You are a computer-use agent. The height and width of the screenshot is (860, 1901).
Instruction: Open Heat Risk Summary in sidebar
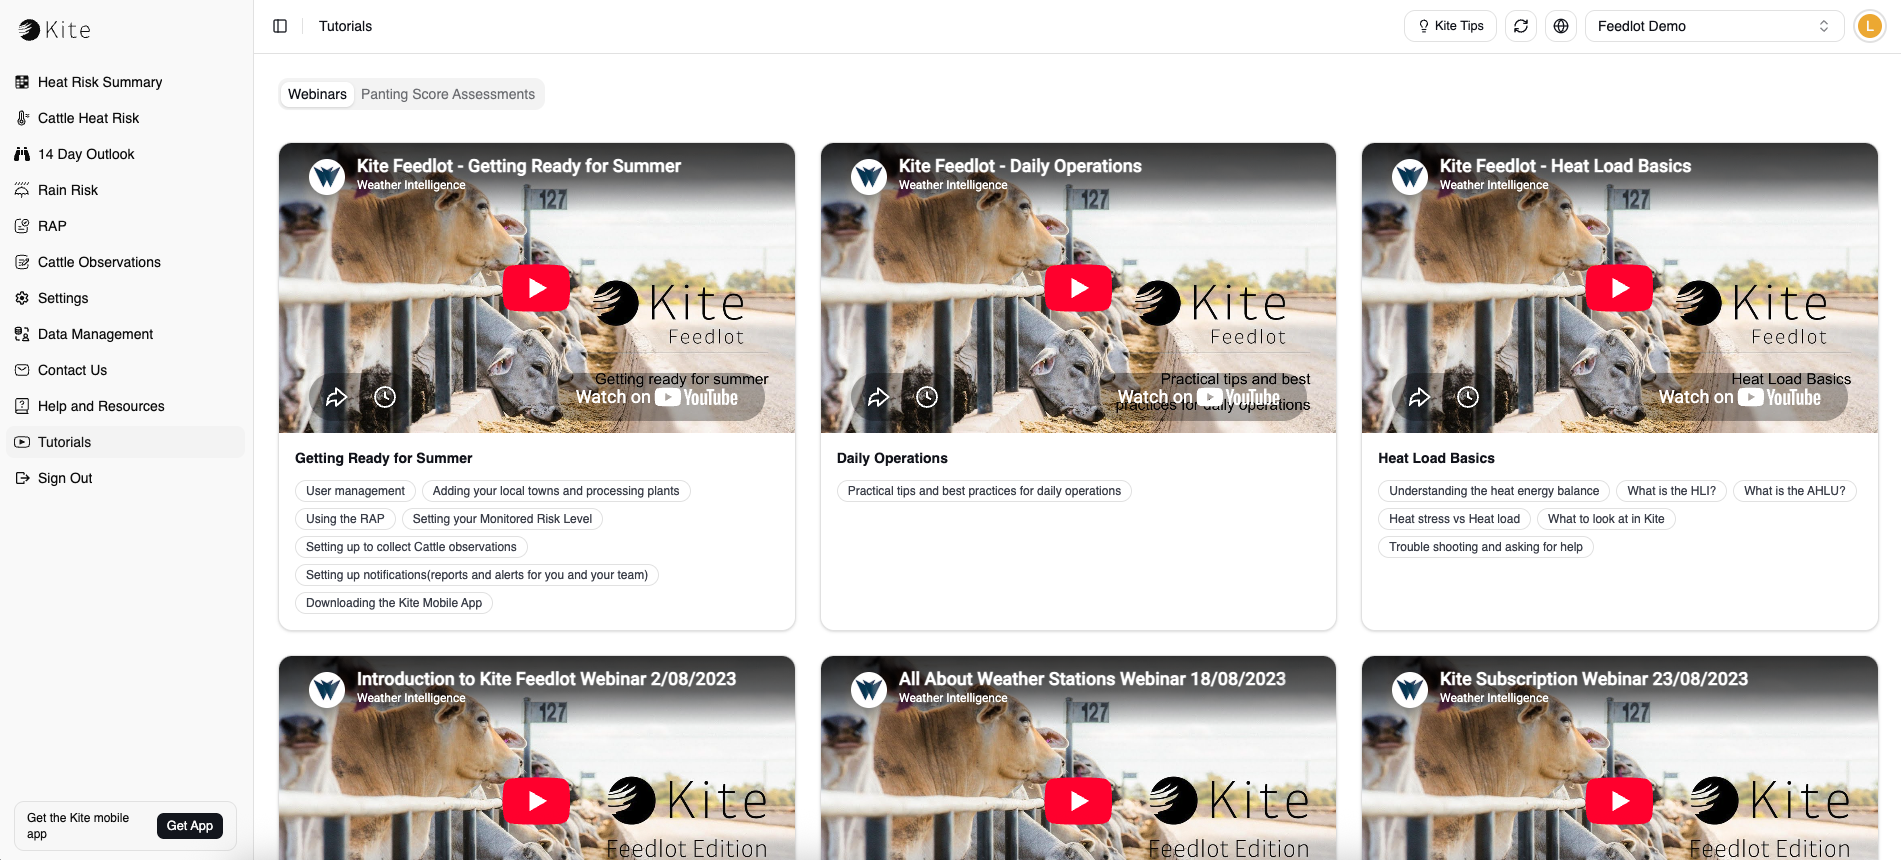(126, 82)
